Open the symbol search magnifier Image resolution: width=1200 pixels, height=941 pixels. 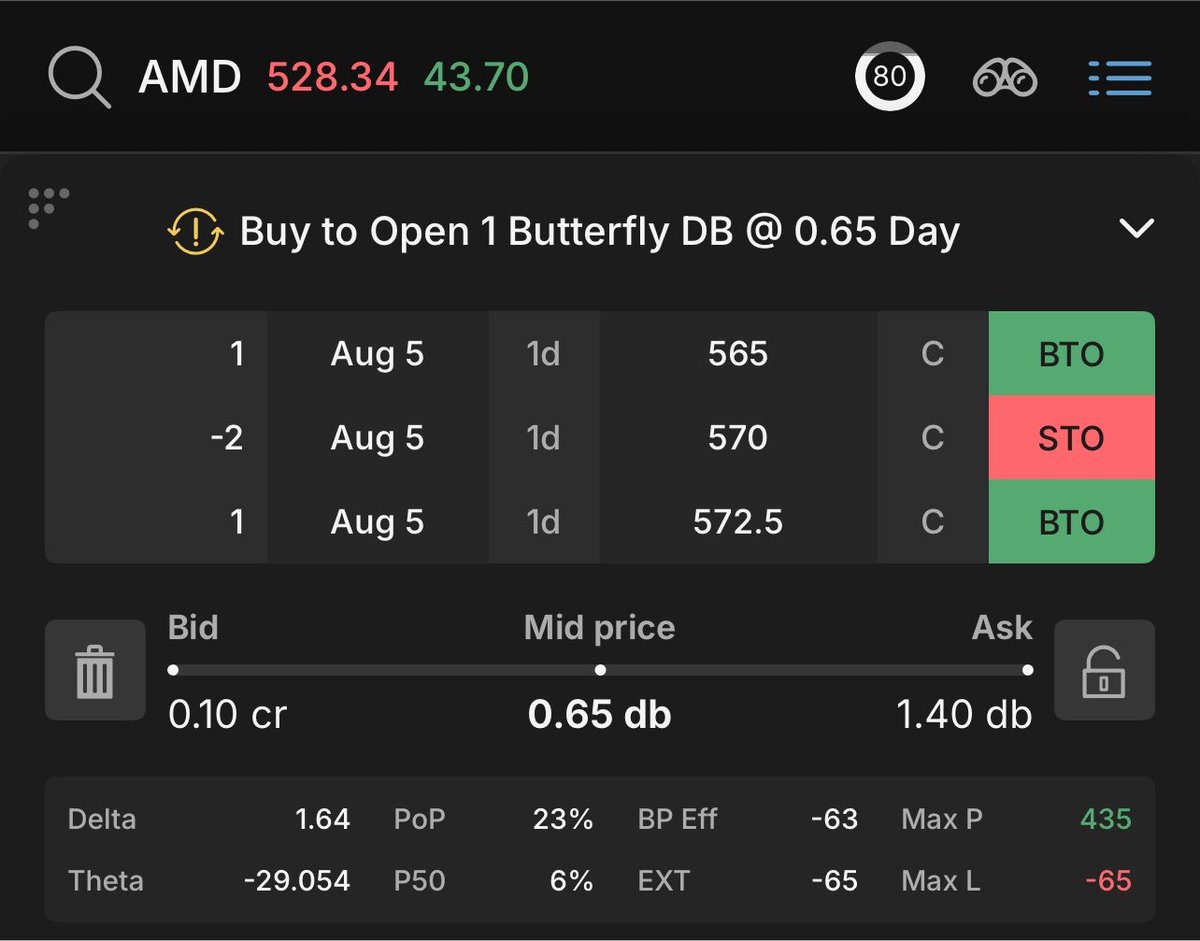pyautogui.click(x=80, y=77)
